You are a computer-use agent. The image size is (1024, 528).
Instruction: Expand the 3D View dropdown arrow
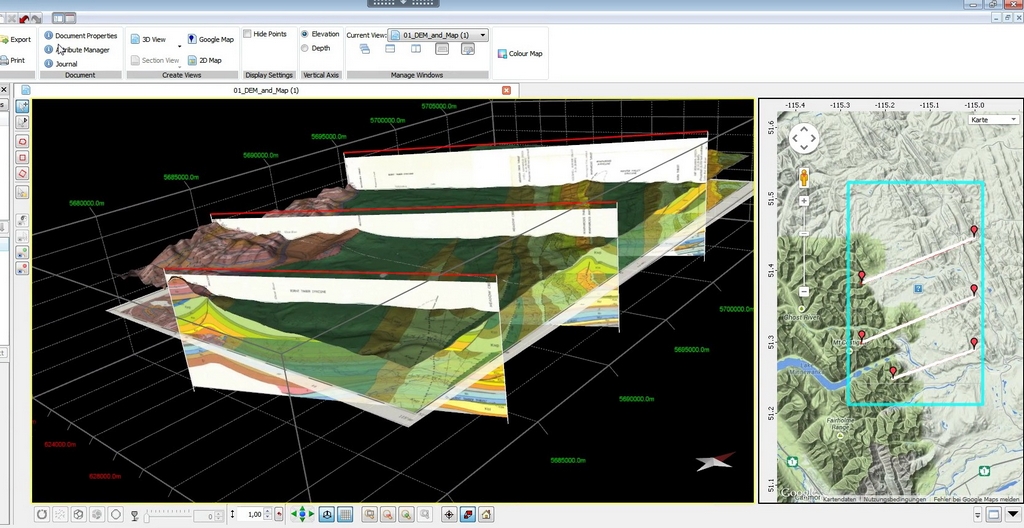(179, 45)
